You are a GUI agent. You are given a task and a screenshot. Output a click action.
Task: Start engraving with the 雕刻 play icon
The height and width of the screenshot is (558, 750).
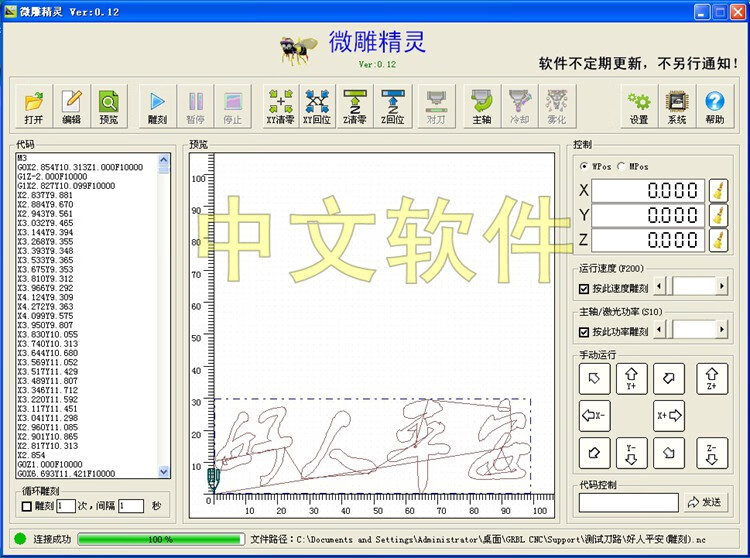157,106
